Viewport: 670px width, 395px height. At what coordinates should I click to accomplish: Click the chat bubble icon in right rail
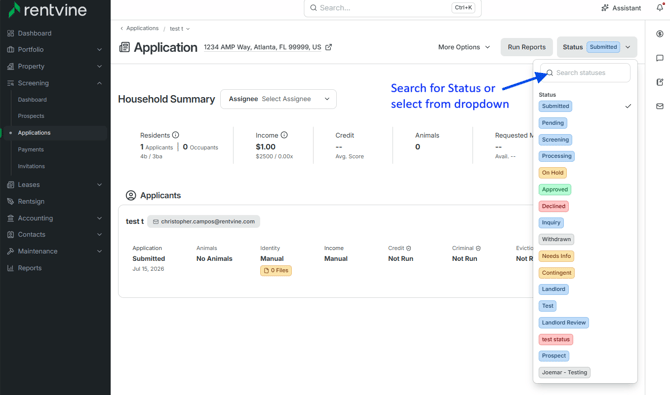[660, 58]
